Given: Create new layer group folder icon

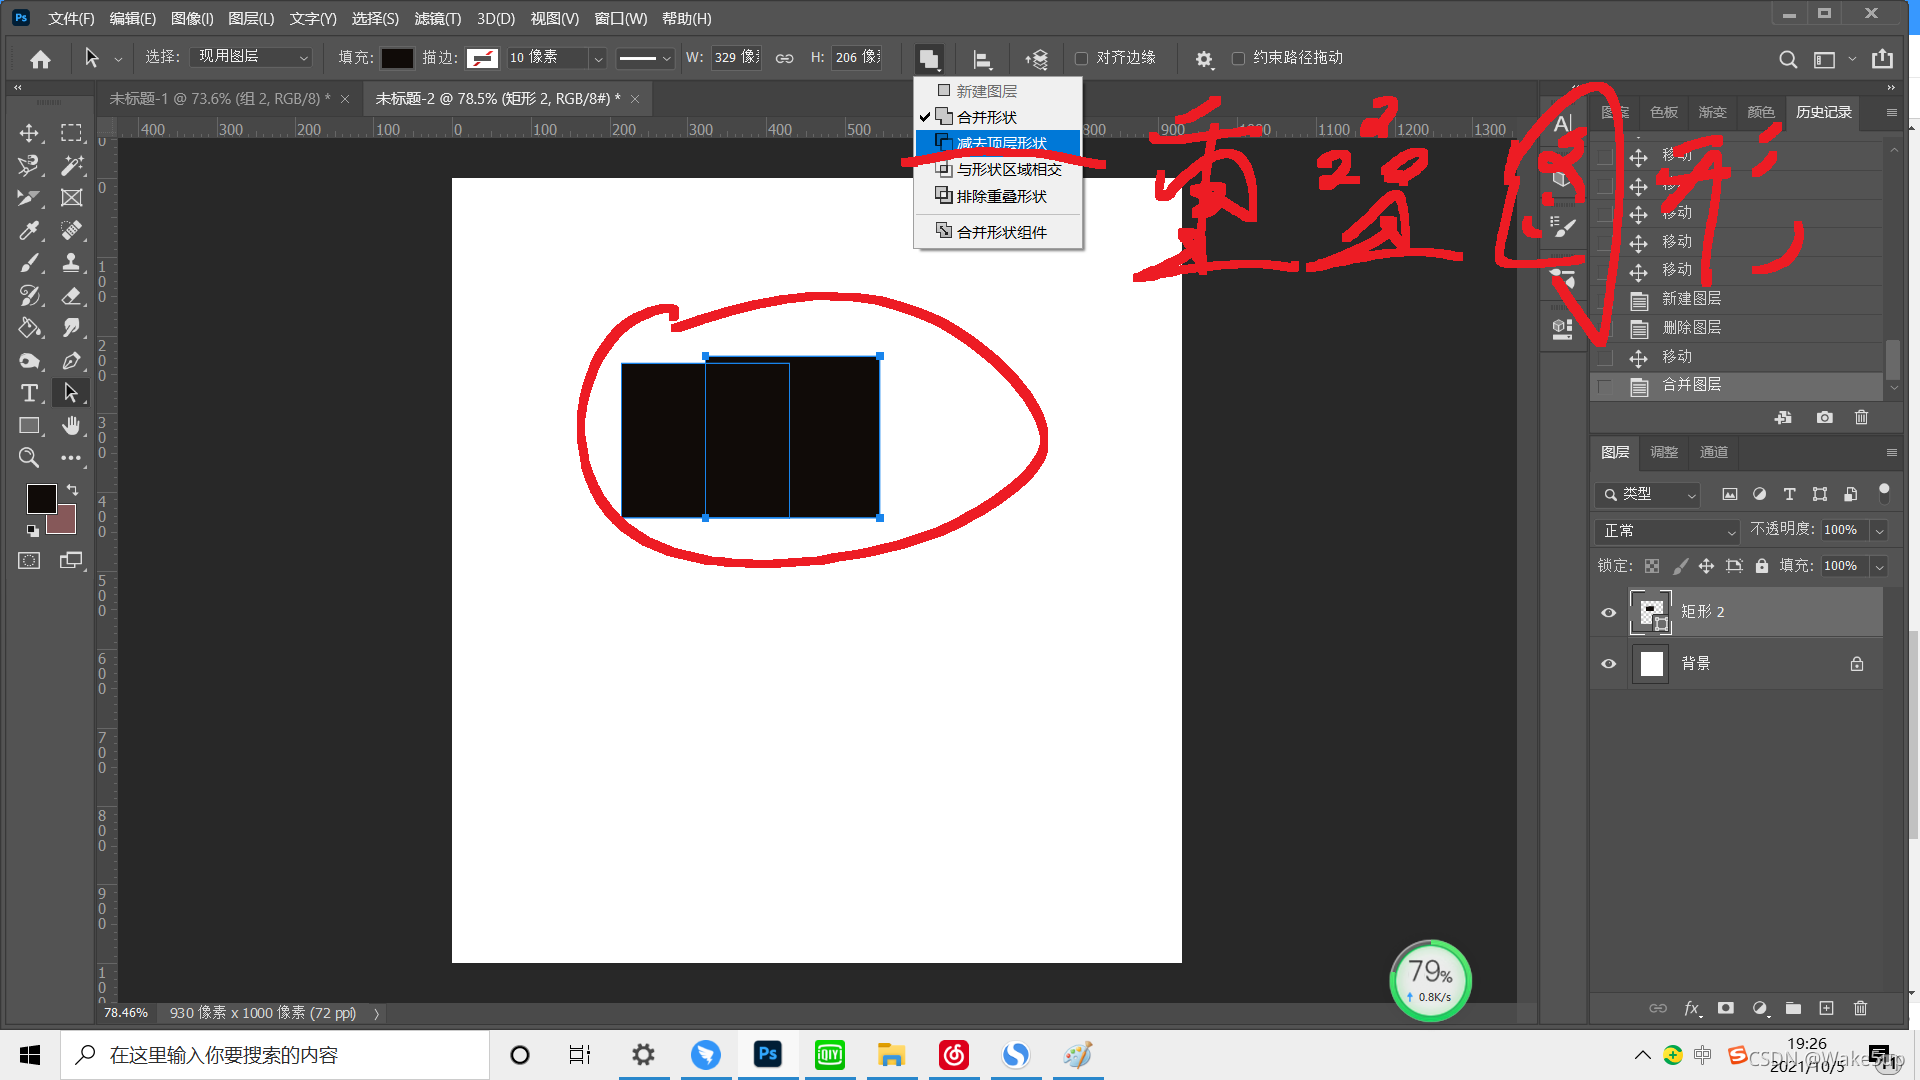Looking at the screenshot, I should pos(1793,1008).
